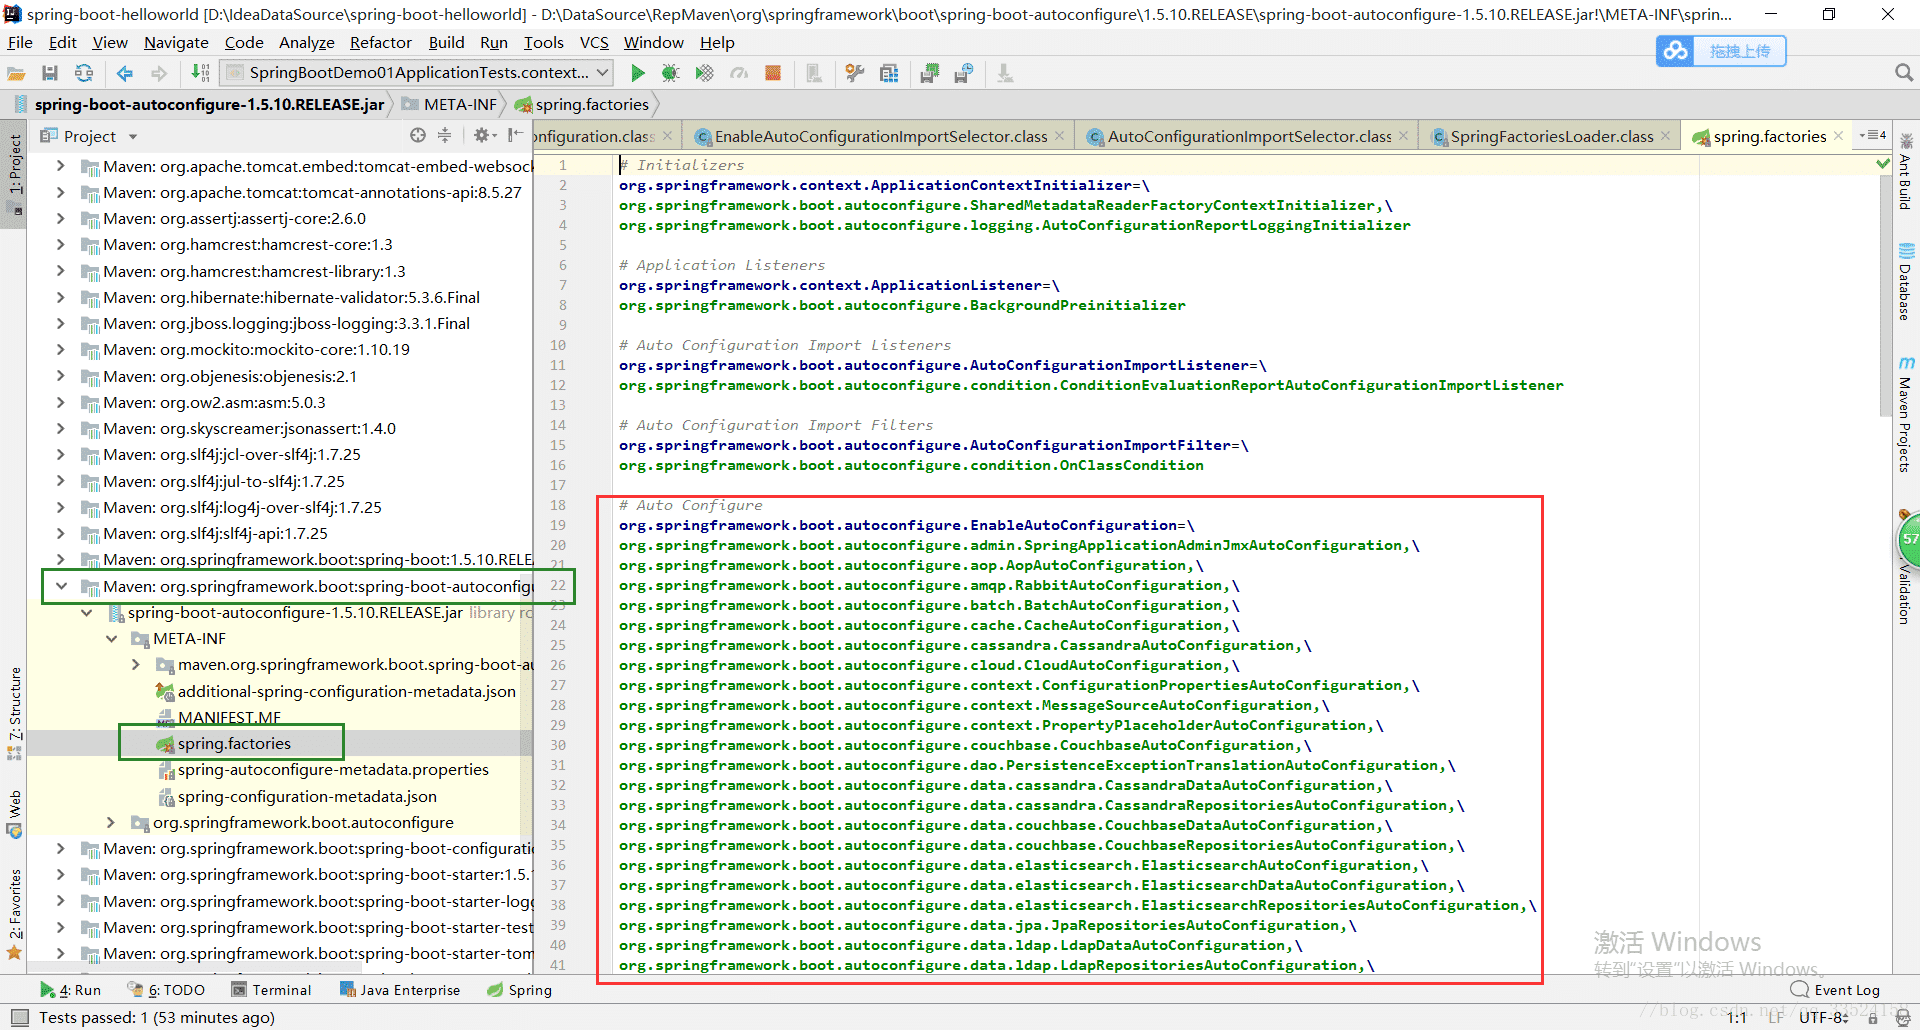Start debugging with the bug icon
1920x1030 pixels.
(670, 73)
